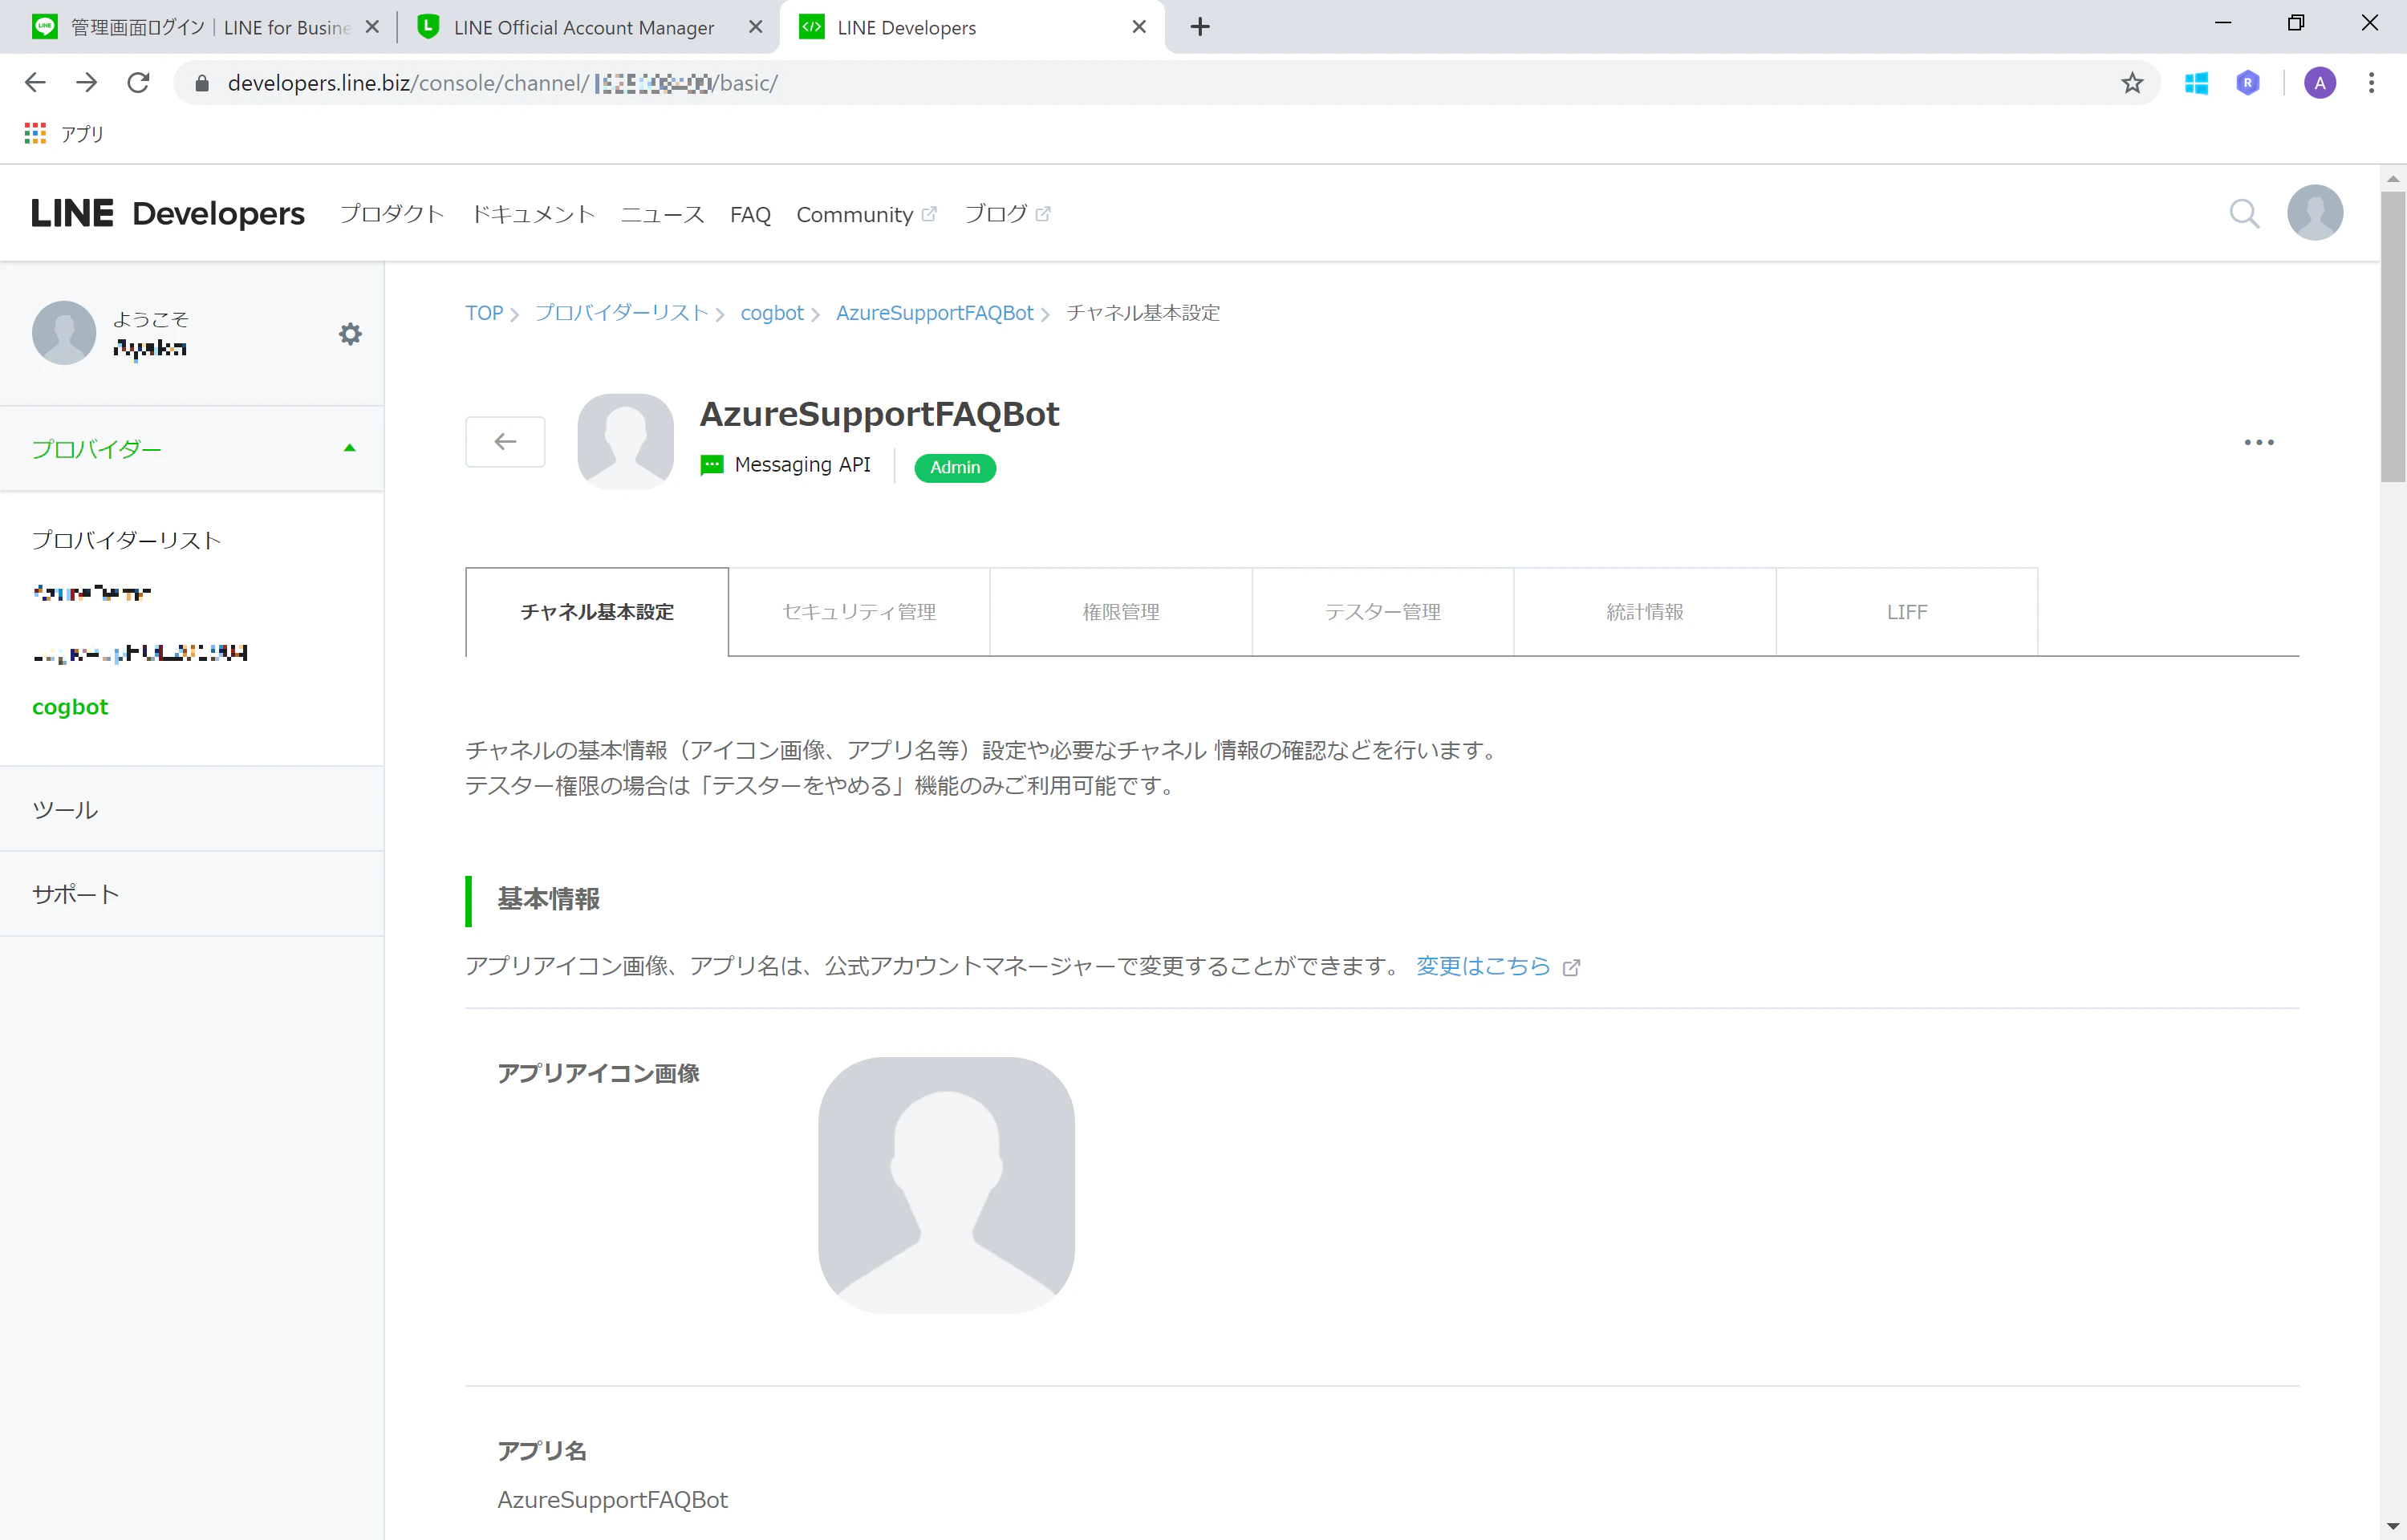Open ニュース in top navigation

click(662, 214)
